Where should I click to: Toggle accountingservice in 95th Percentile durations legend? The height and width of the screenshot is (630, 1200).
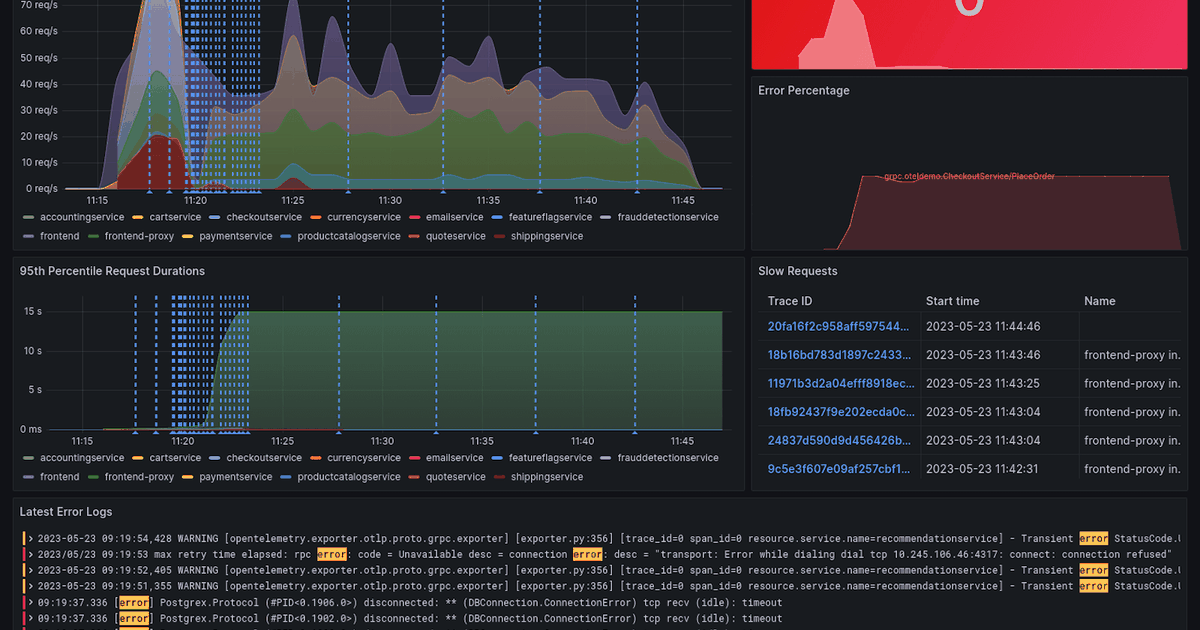(x=82, y=457)
